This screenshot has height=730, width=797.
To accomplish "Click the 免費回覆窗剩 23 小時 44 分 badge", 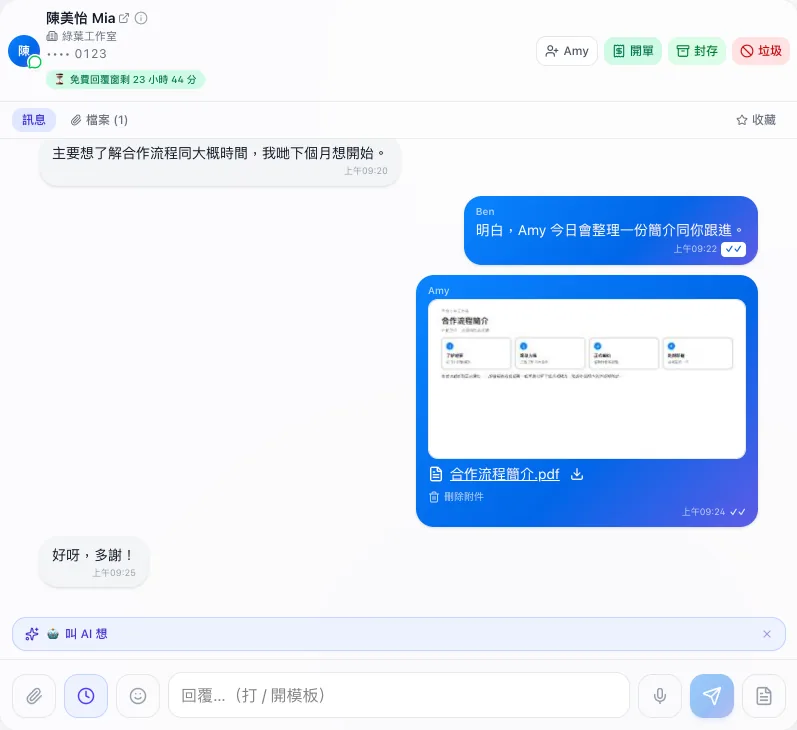I will pyautogui.click(x=126, y=80).
